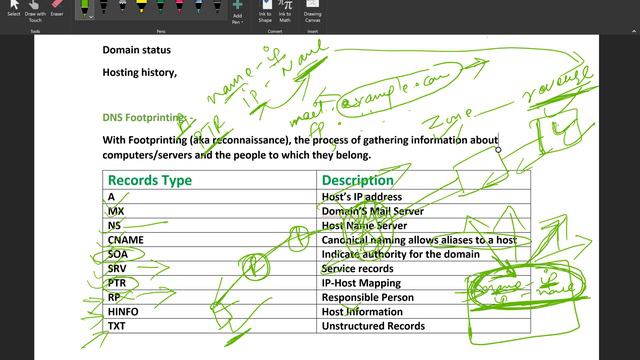This screenshot has height=360, width=640.
Task: Click the 'DNS Footprinting' heading
Action: (x=145, y=118)
